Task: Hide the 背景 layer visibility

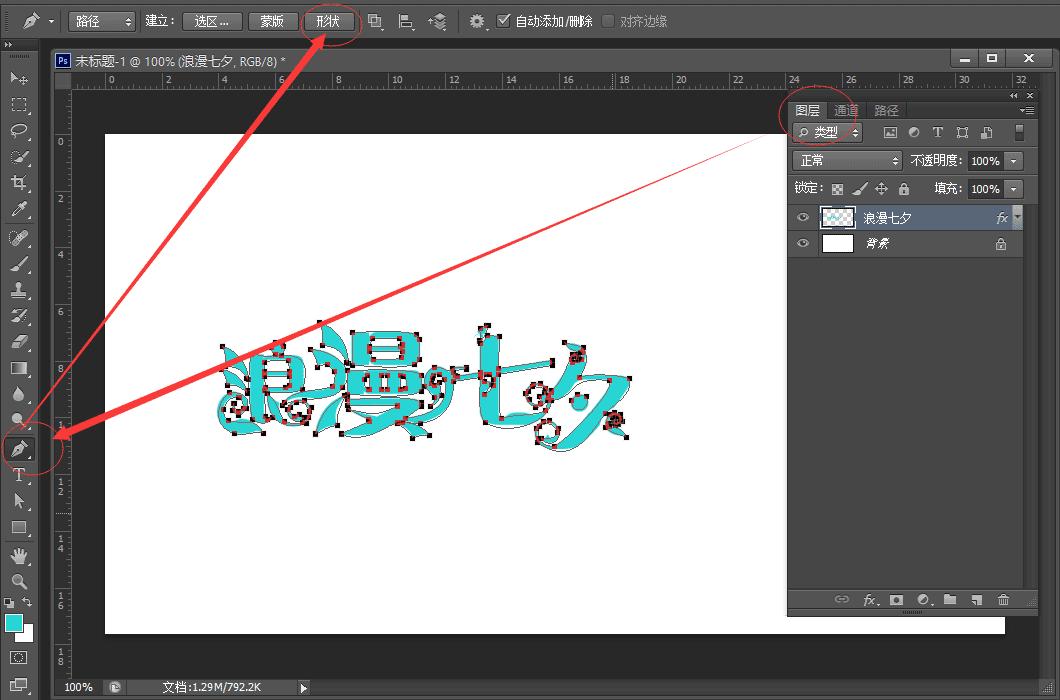Action: tap(803, 243)
